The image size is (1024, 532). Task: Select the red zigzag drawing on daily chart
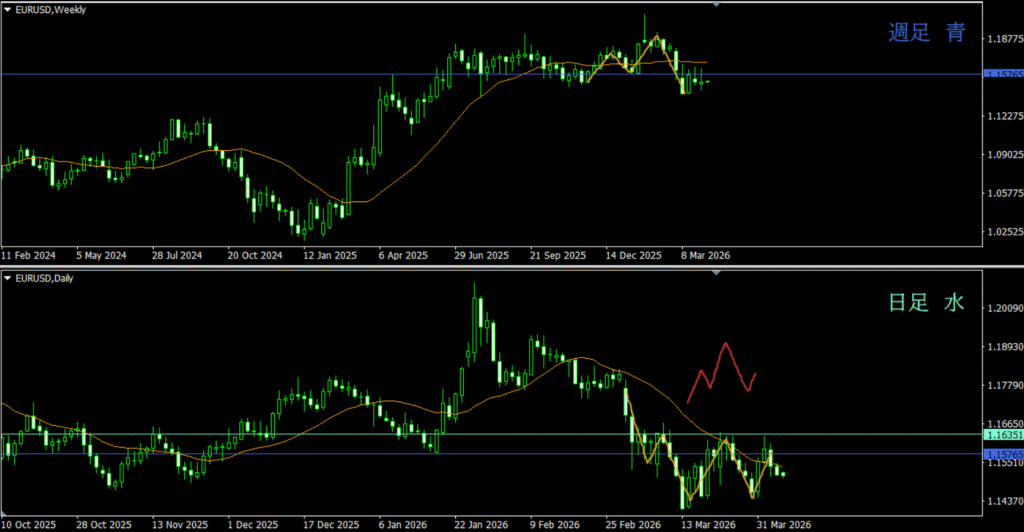point(722,368)
